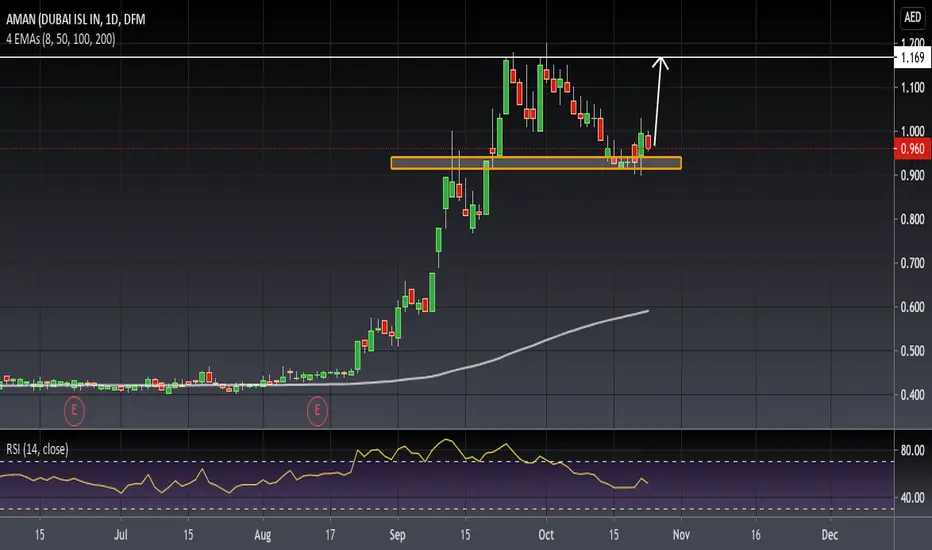Click the 17 date label after Aug
The height and width of the screenshot is (550, 932).
pyautogui.click(x=330, y=535)
